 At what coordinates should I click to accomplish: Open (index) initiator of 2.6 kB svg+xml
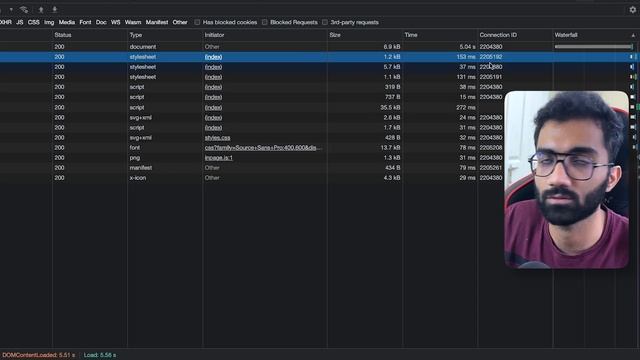click(x=213, y=118)
